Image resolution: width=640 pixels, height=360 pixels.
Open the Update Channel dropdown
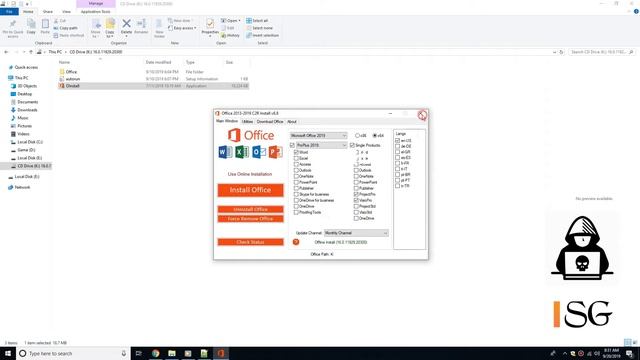[356, 233]
